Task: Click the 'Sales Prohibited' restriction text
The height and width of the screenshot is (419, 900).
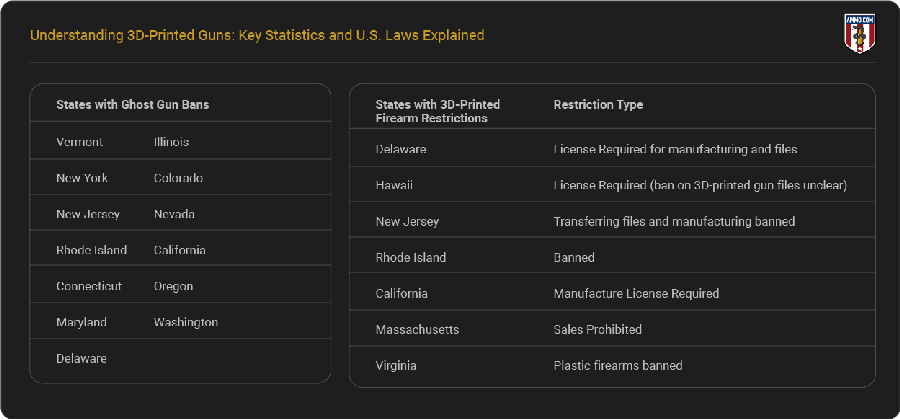Action: point(597,329)
